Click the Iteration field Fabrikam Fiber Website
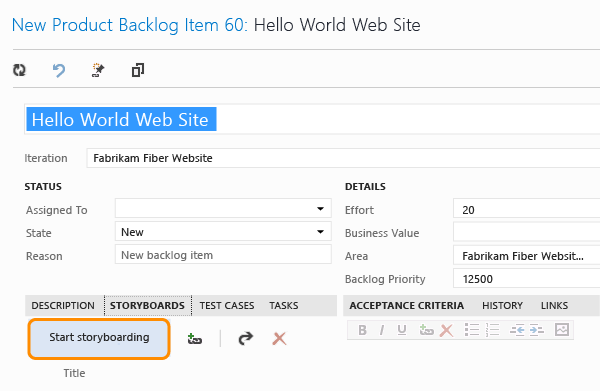This screenshot has height=391, width=600. point(343,158)
